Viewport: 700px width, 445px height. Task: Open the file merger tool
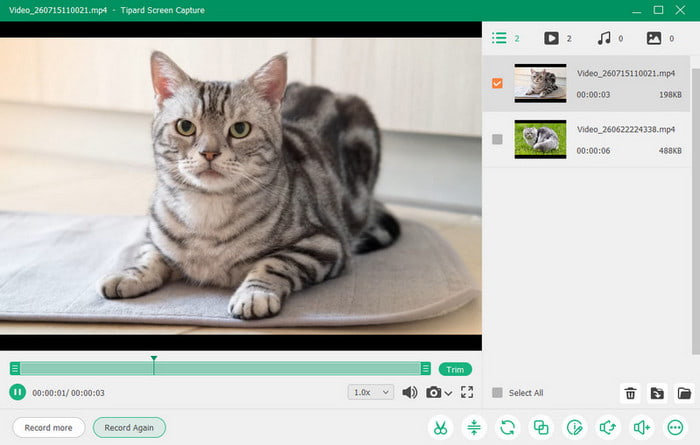click(x=541, y=428)
